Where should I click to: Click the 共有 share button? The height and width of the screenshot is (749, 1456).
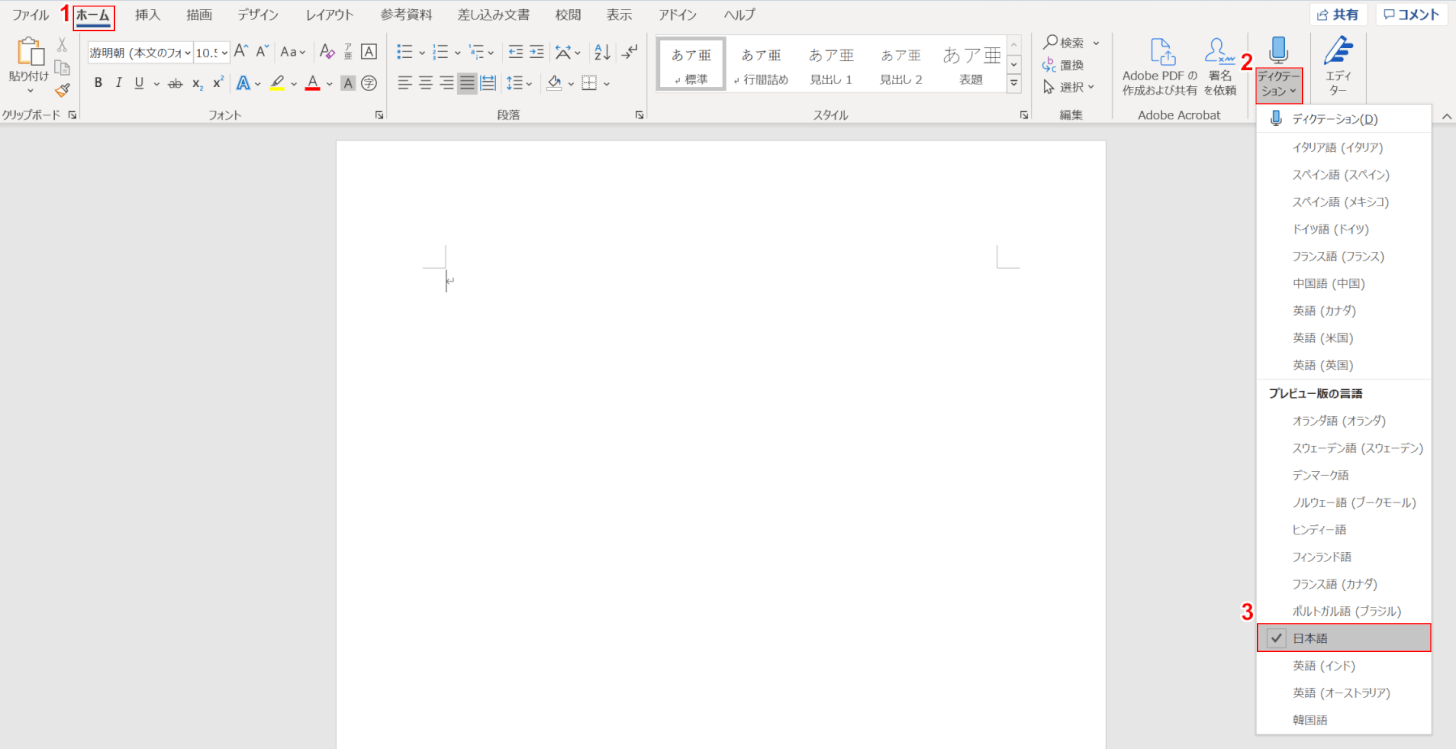coord(1338,15)
